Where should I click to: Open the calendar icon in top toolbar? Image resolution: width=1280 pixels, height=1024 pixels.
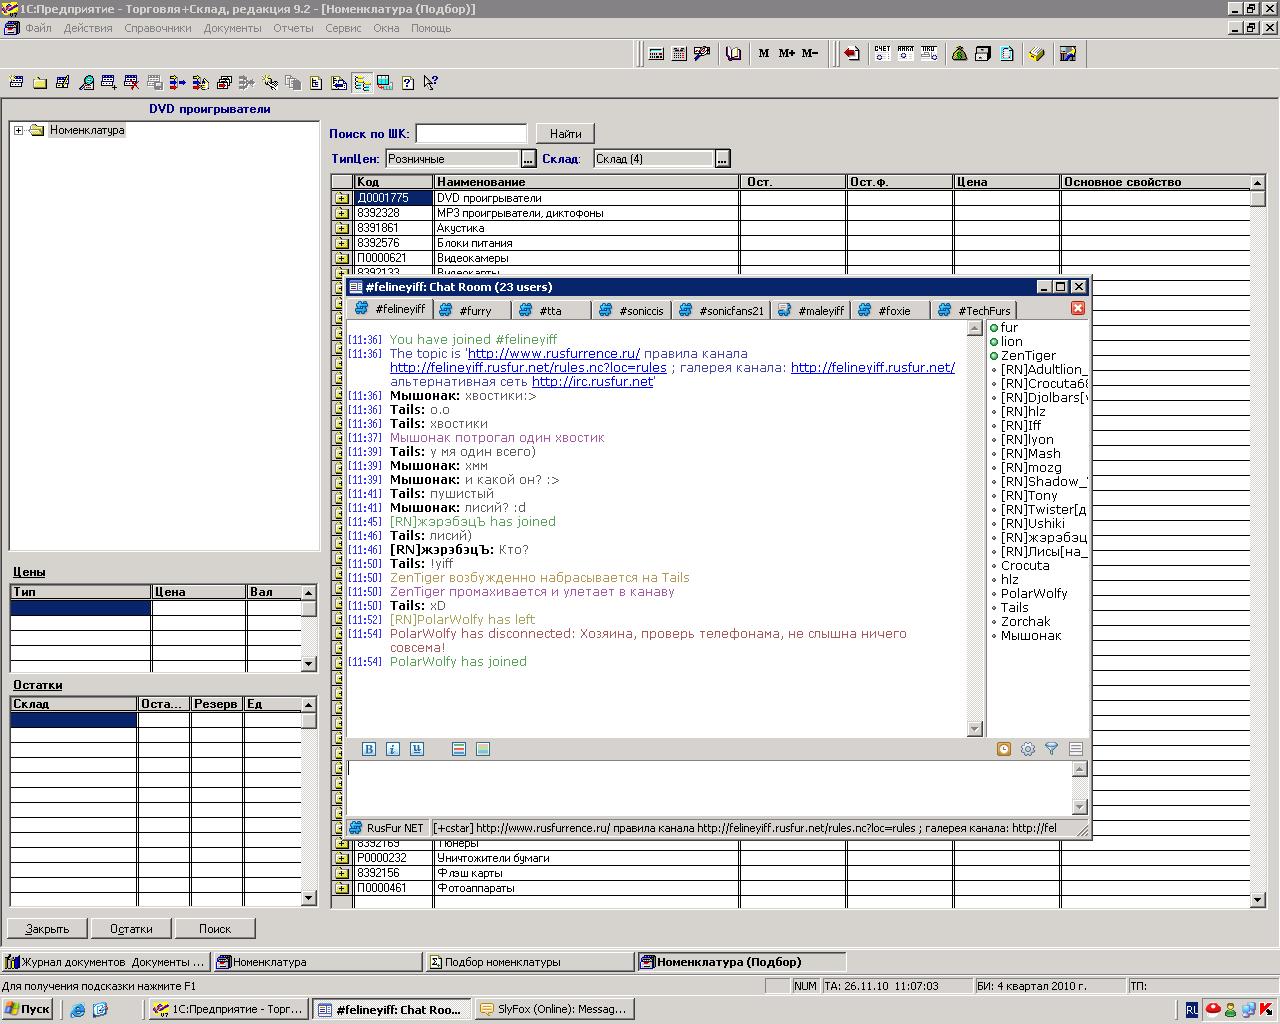coord(679,54)
